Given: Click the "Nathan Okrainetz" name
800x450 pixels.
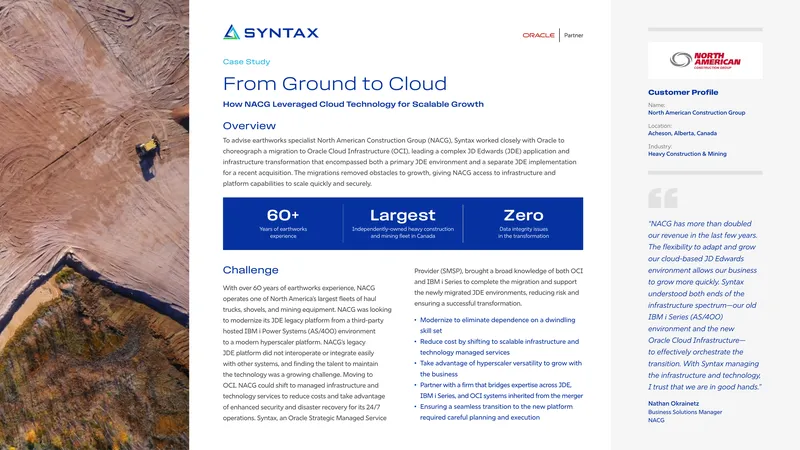Looking at the screenshot, I should [x=673, y=404].
